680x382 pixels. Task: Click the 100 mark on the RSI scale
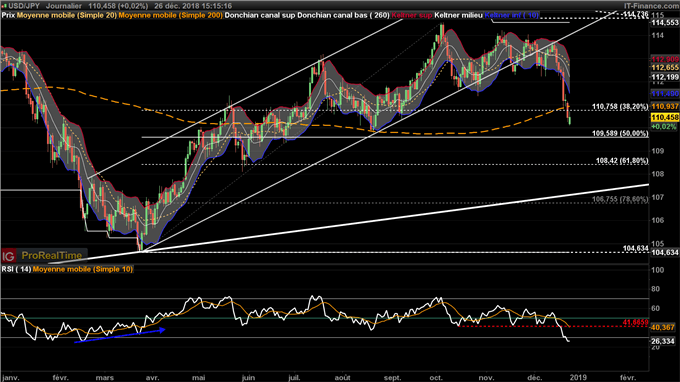[657, 270]
